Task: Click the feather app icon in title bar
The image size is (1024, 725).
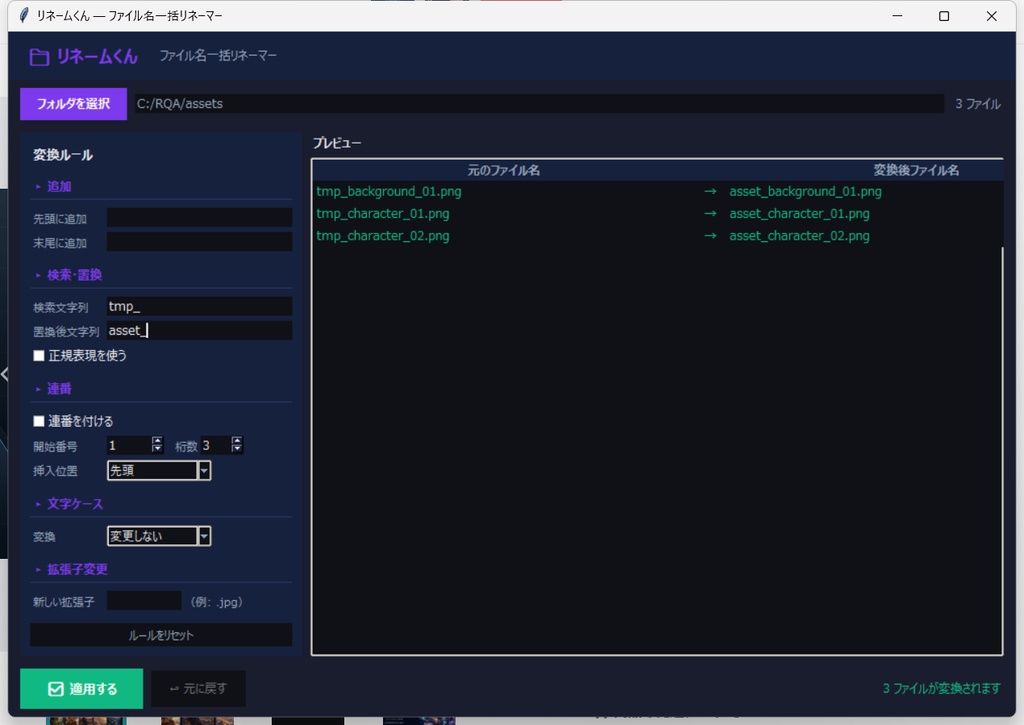Action: coord(24,15)
